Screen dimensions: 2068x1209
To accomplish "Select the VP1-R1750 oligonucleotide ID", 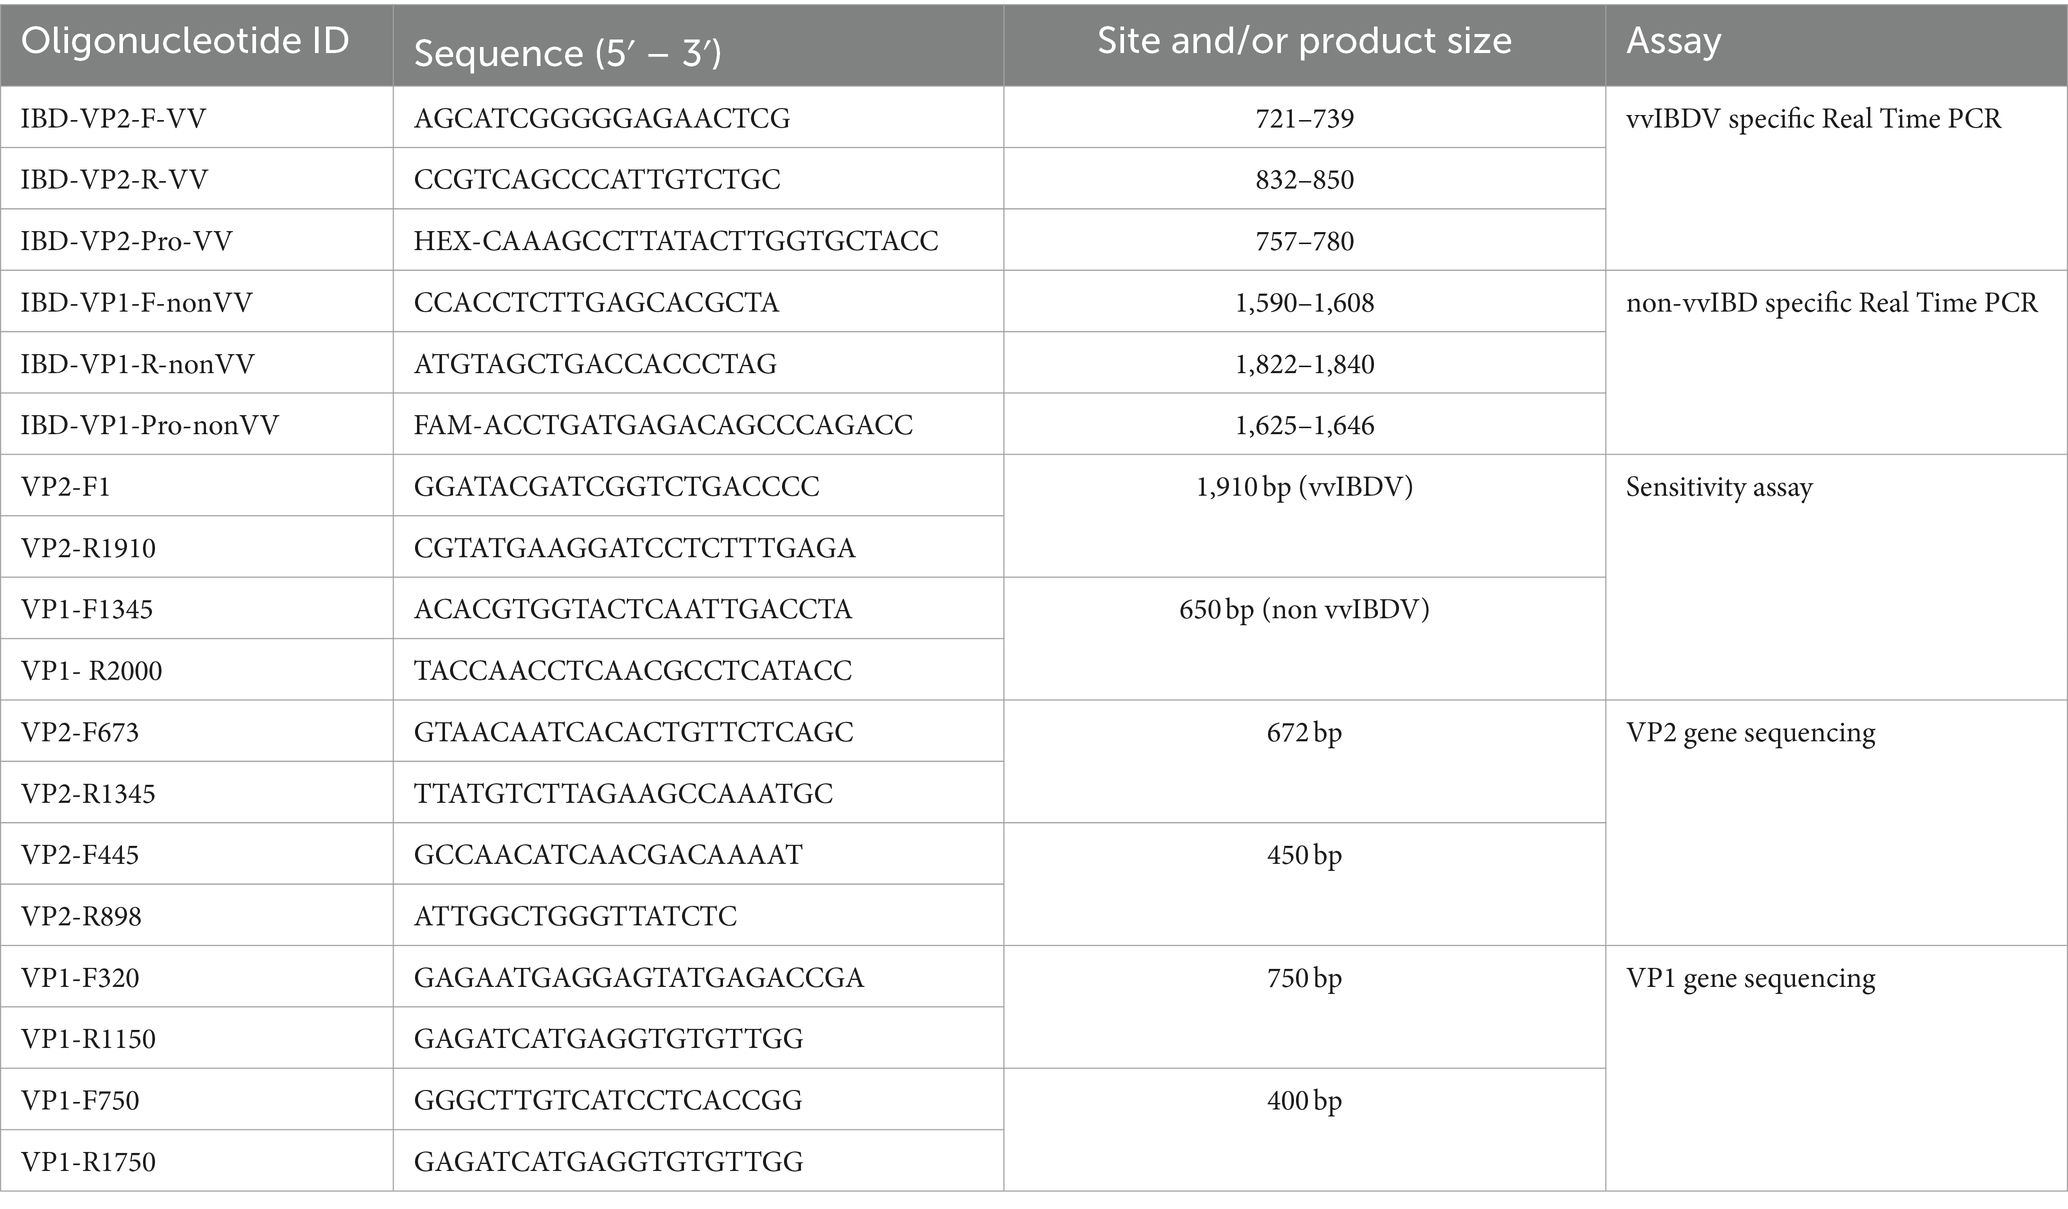I will 88,1162.
